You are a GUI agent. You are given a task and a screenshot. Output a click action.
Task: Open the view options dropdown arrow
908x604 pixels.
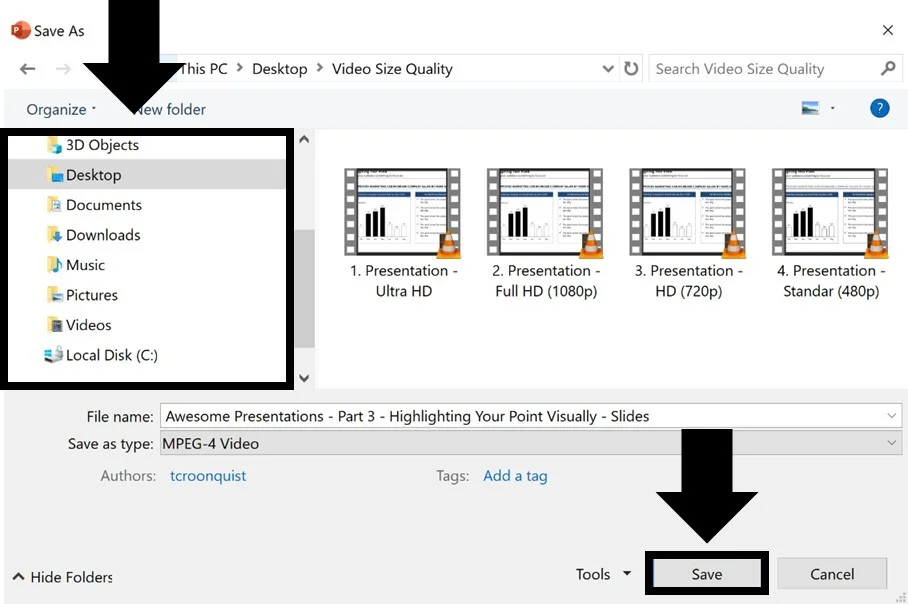(833, 108)
